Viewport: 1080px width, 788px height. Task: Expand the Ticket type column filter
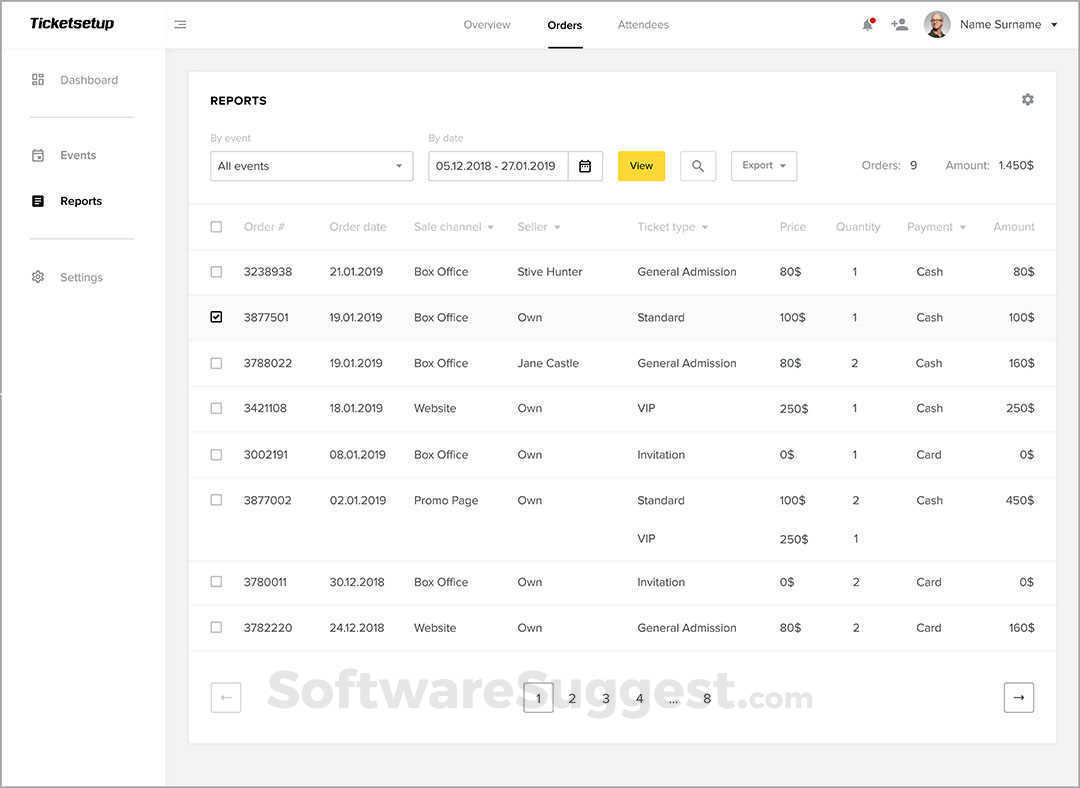(x=705, y=227)
